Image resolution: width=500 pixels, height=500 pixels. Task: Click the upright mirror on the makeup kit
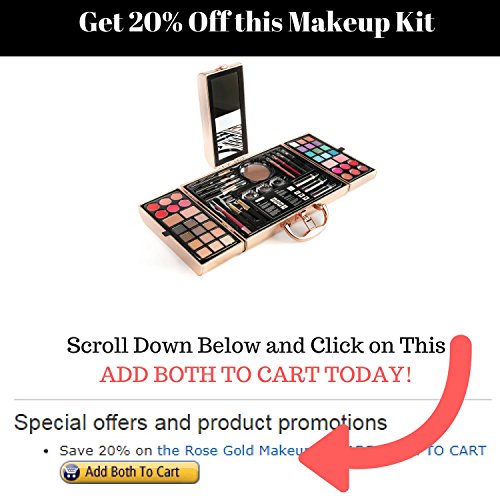pos(223,115)
